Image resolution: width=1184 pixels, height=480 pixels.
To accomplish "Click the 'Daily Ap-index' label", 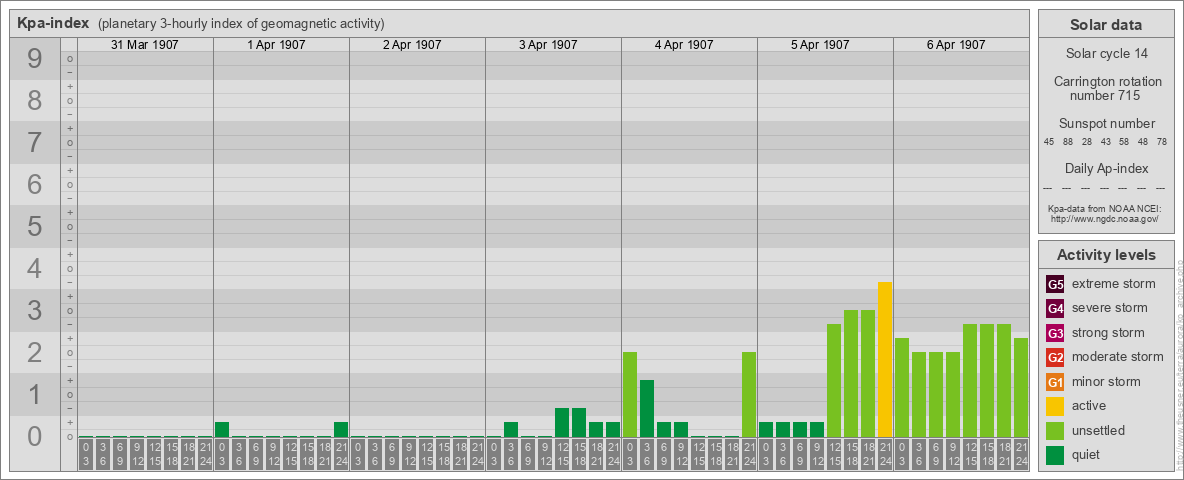I will [1105, 168].
